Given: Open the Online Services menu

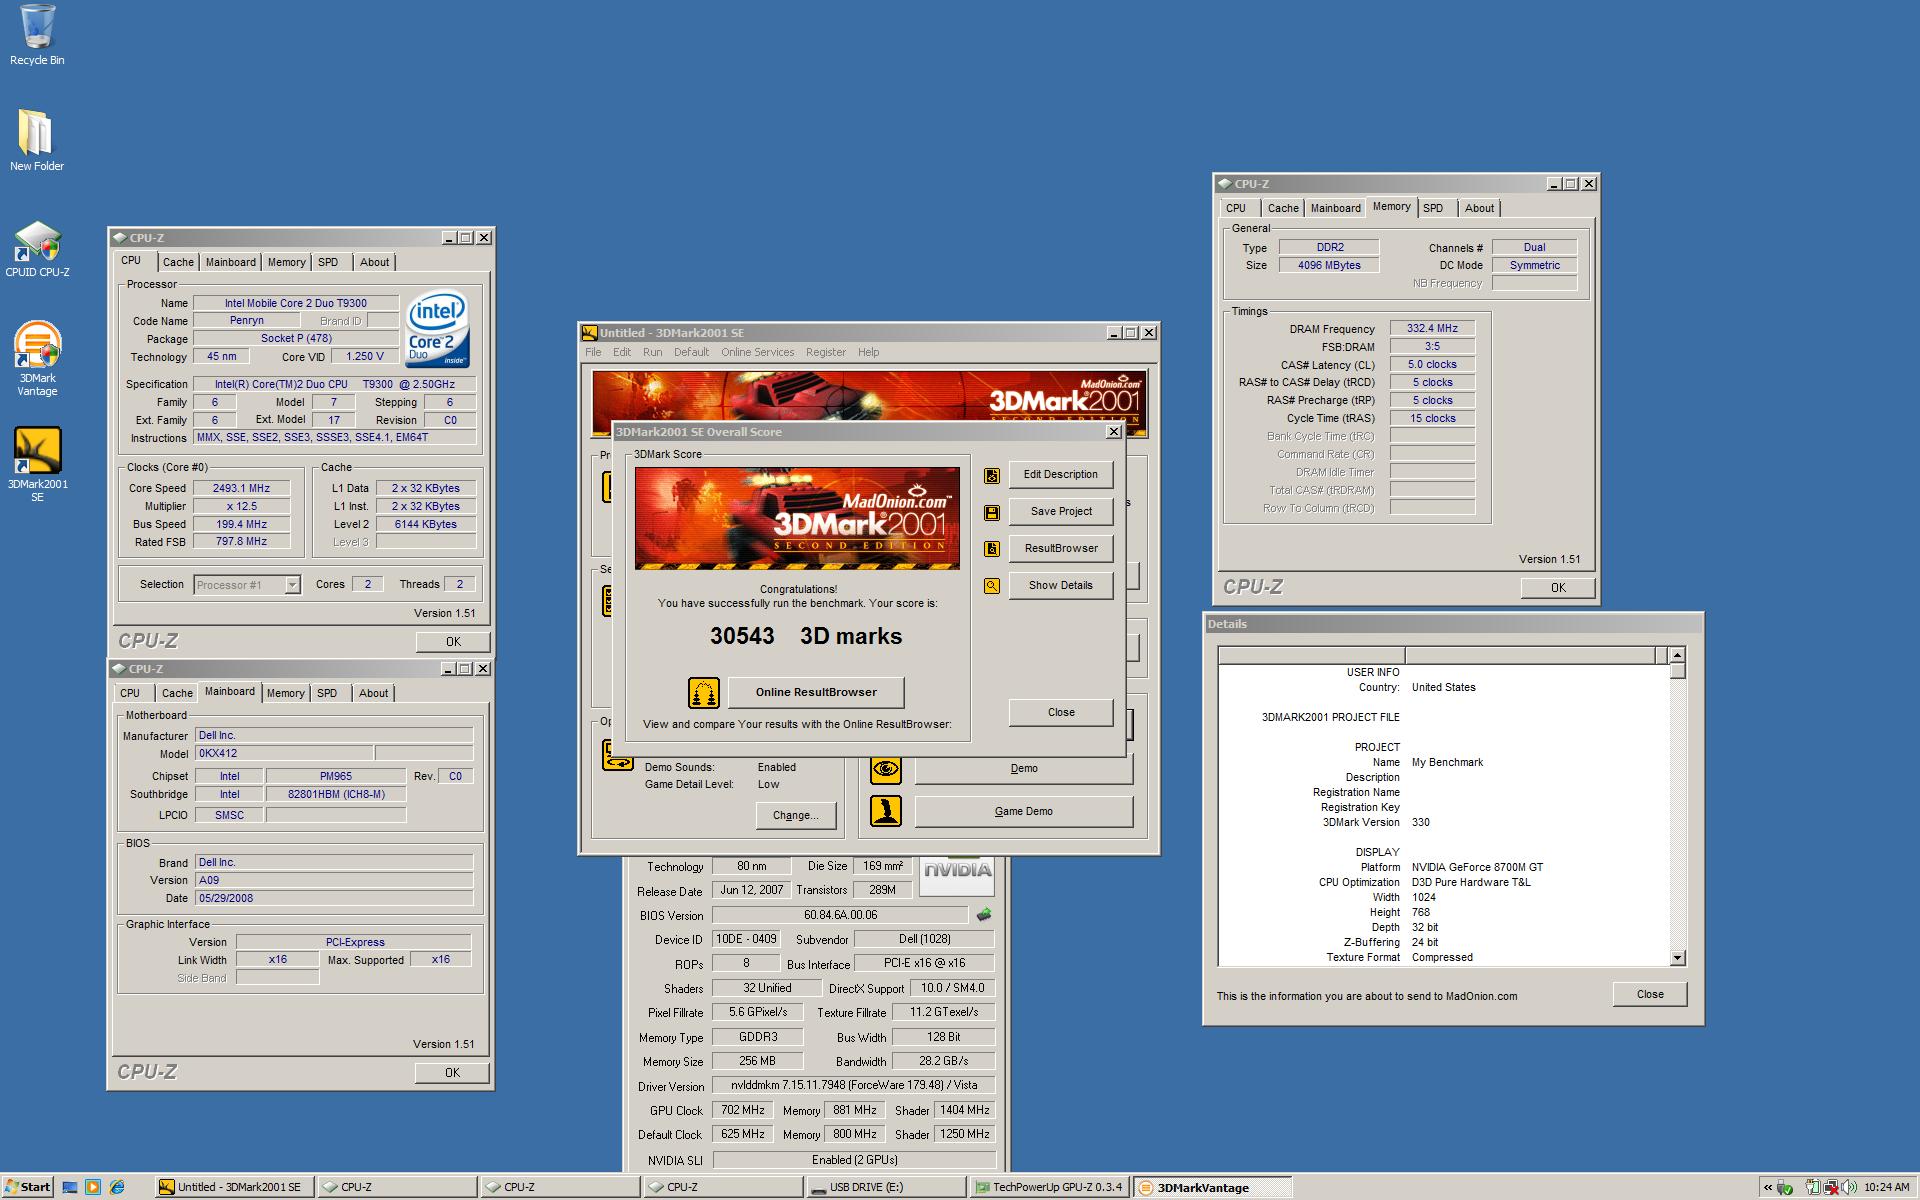Looking at the screenshot, I should point(757,352).
